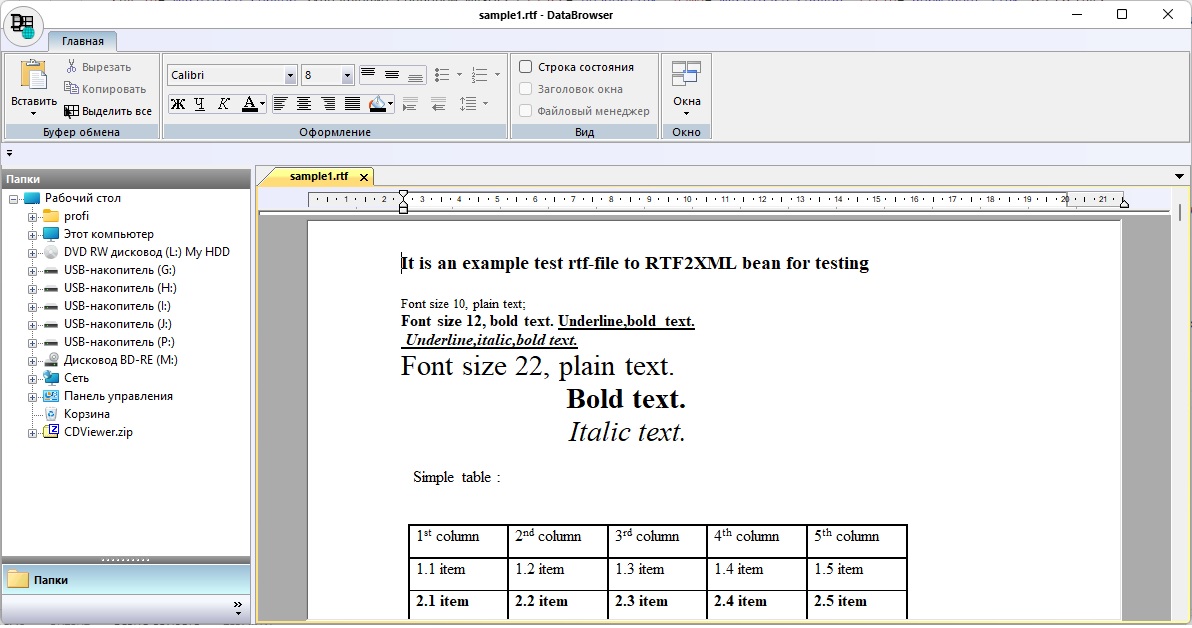This screenshot has width=1192, height=628.
Task: Toggle bold formatting (Ж button)
Action: [x=178, y=104]
